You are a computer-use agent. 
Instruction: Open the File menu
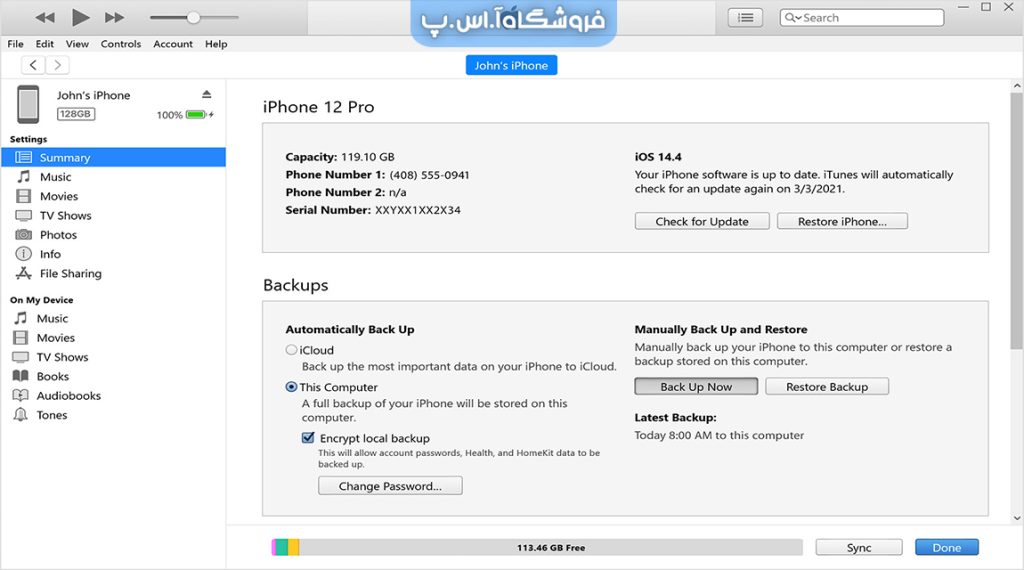click(16, 44)
